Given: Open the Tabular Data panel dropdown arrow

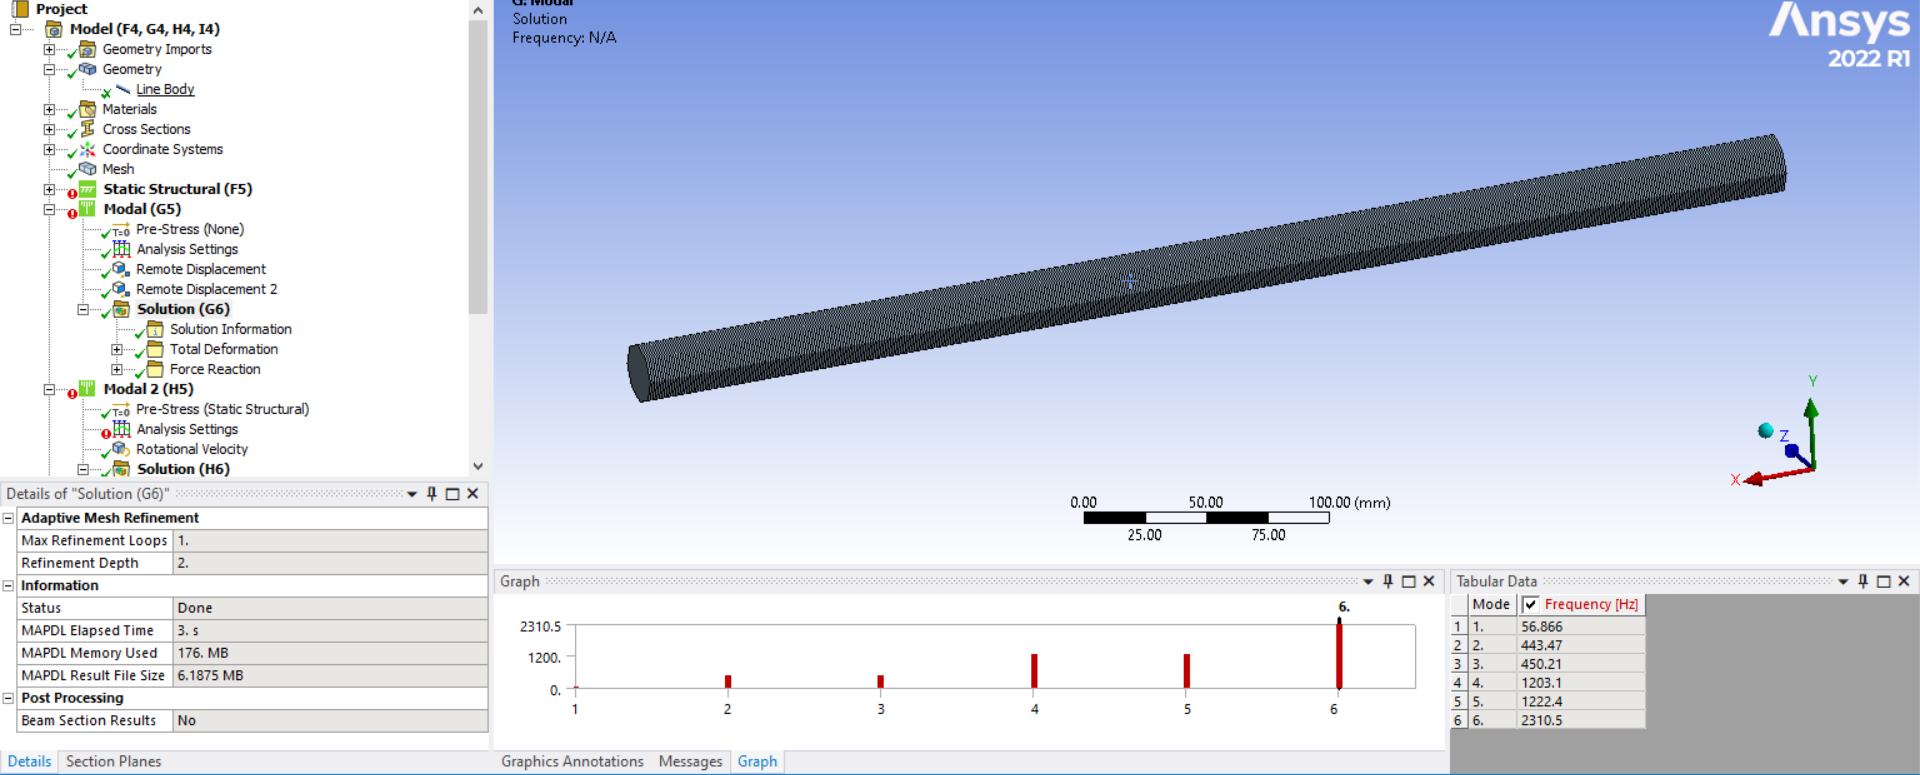Looking at the screenshot, I should click(1843, 581).
